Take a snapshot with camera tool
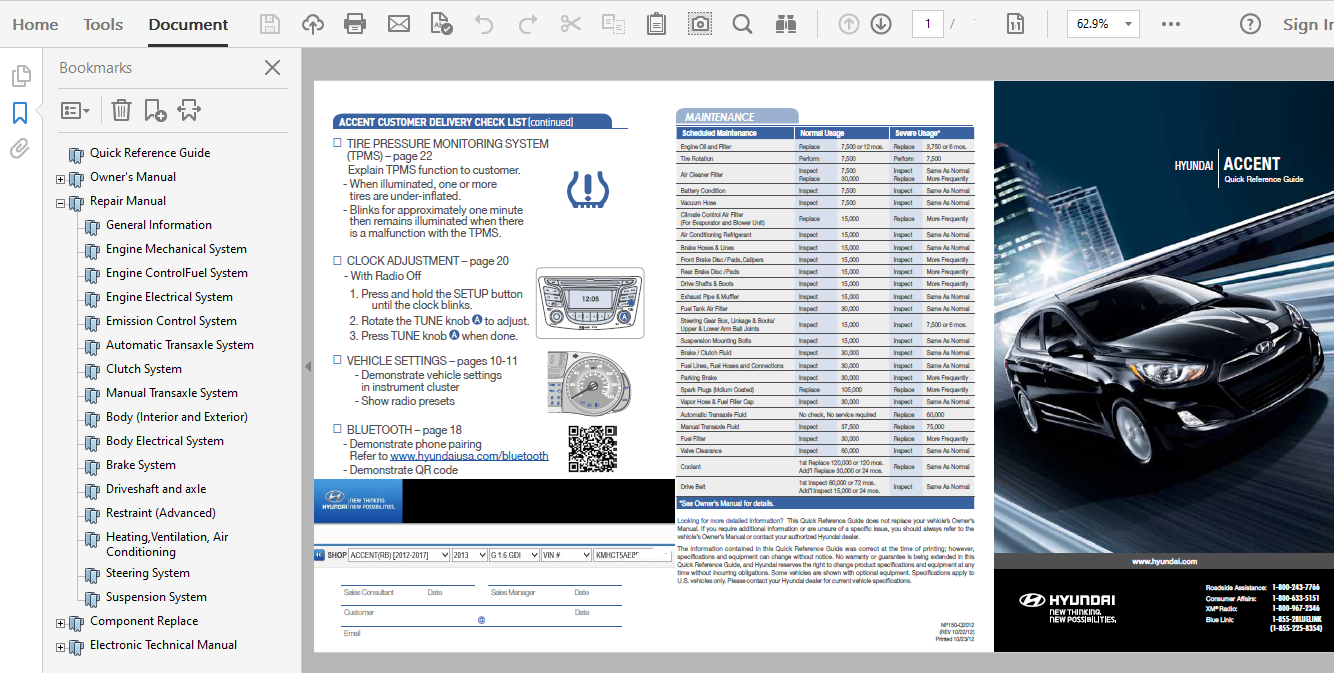 [702, 24]
